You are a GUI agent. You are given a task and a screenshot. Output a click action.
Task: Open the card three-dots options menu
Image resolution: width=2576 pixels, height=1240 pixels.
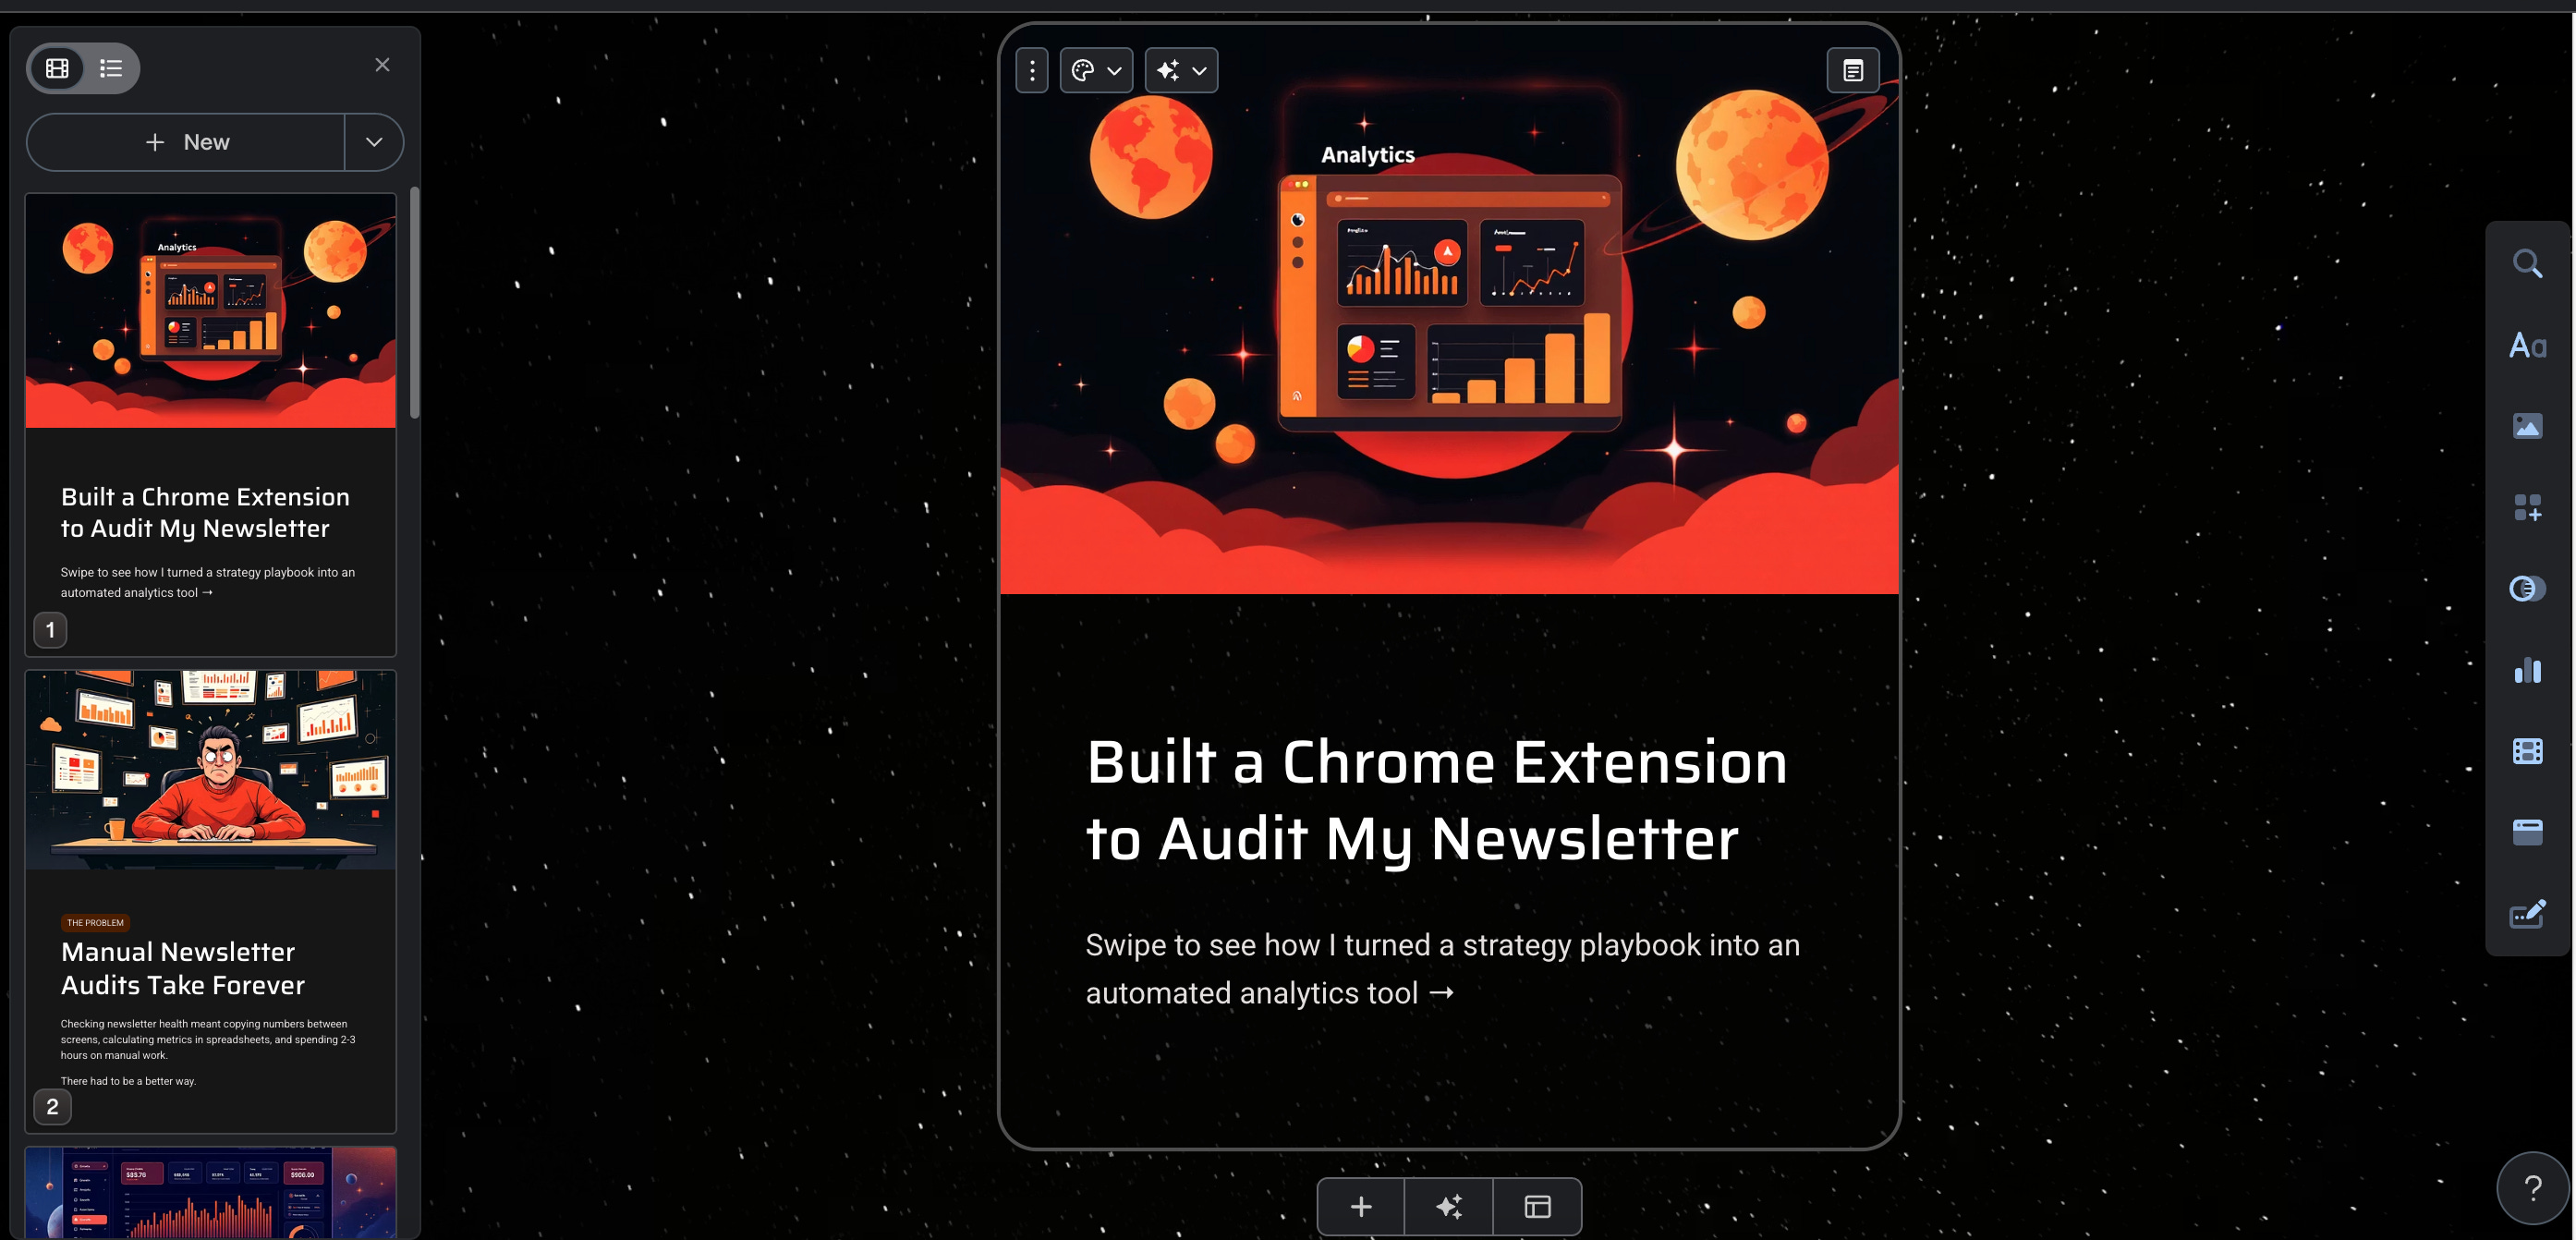(x=1032, y=71)
